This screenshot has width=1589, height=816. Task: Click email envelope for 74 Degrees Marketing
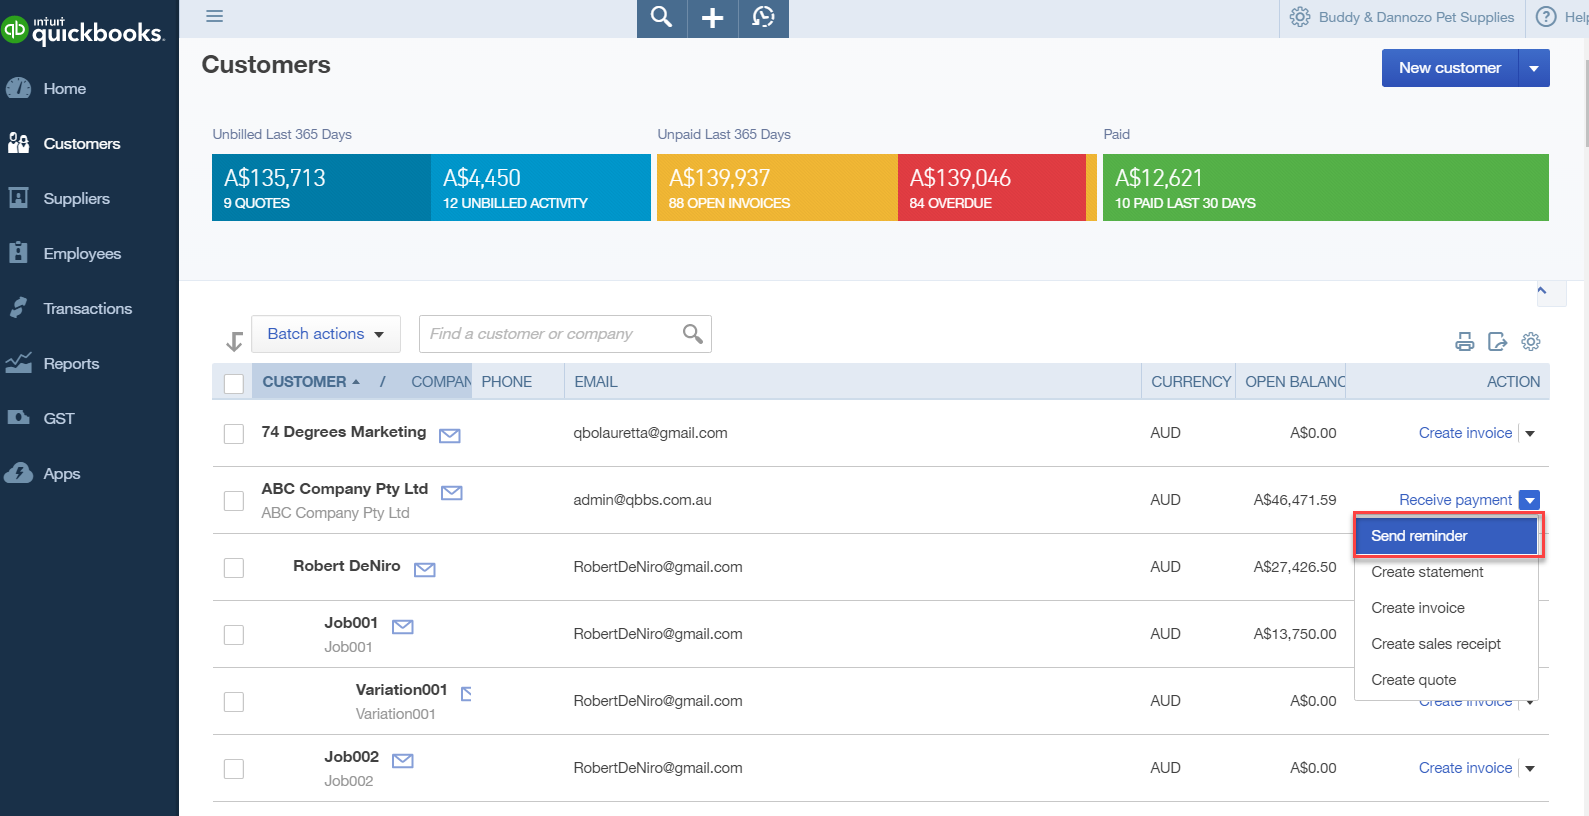[450, 435]
